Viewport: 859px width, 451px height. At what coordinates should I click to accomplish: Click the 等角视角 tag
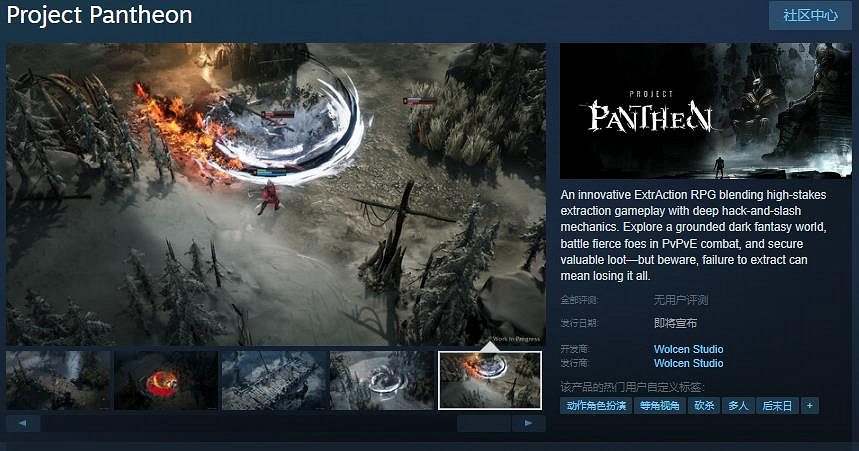click(x=660, y=406)
